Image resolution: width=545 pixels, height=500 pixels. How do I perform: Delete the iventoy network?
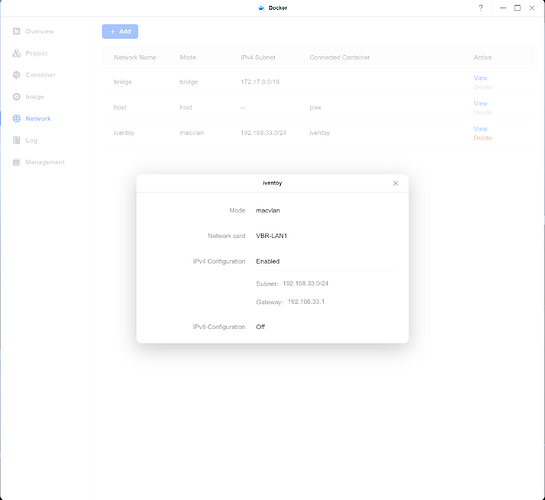[x=483, y=138]
